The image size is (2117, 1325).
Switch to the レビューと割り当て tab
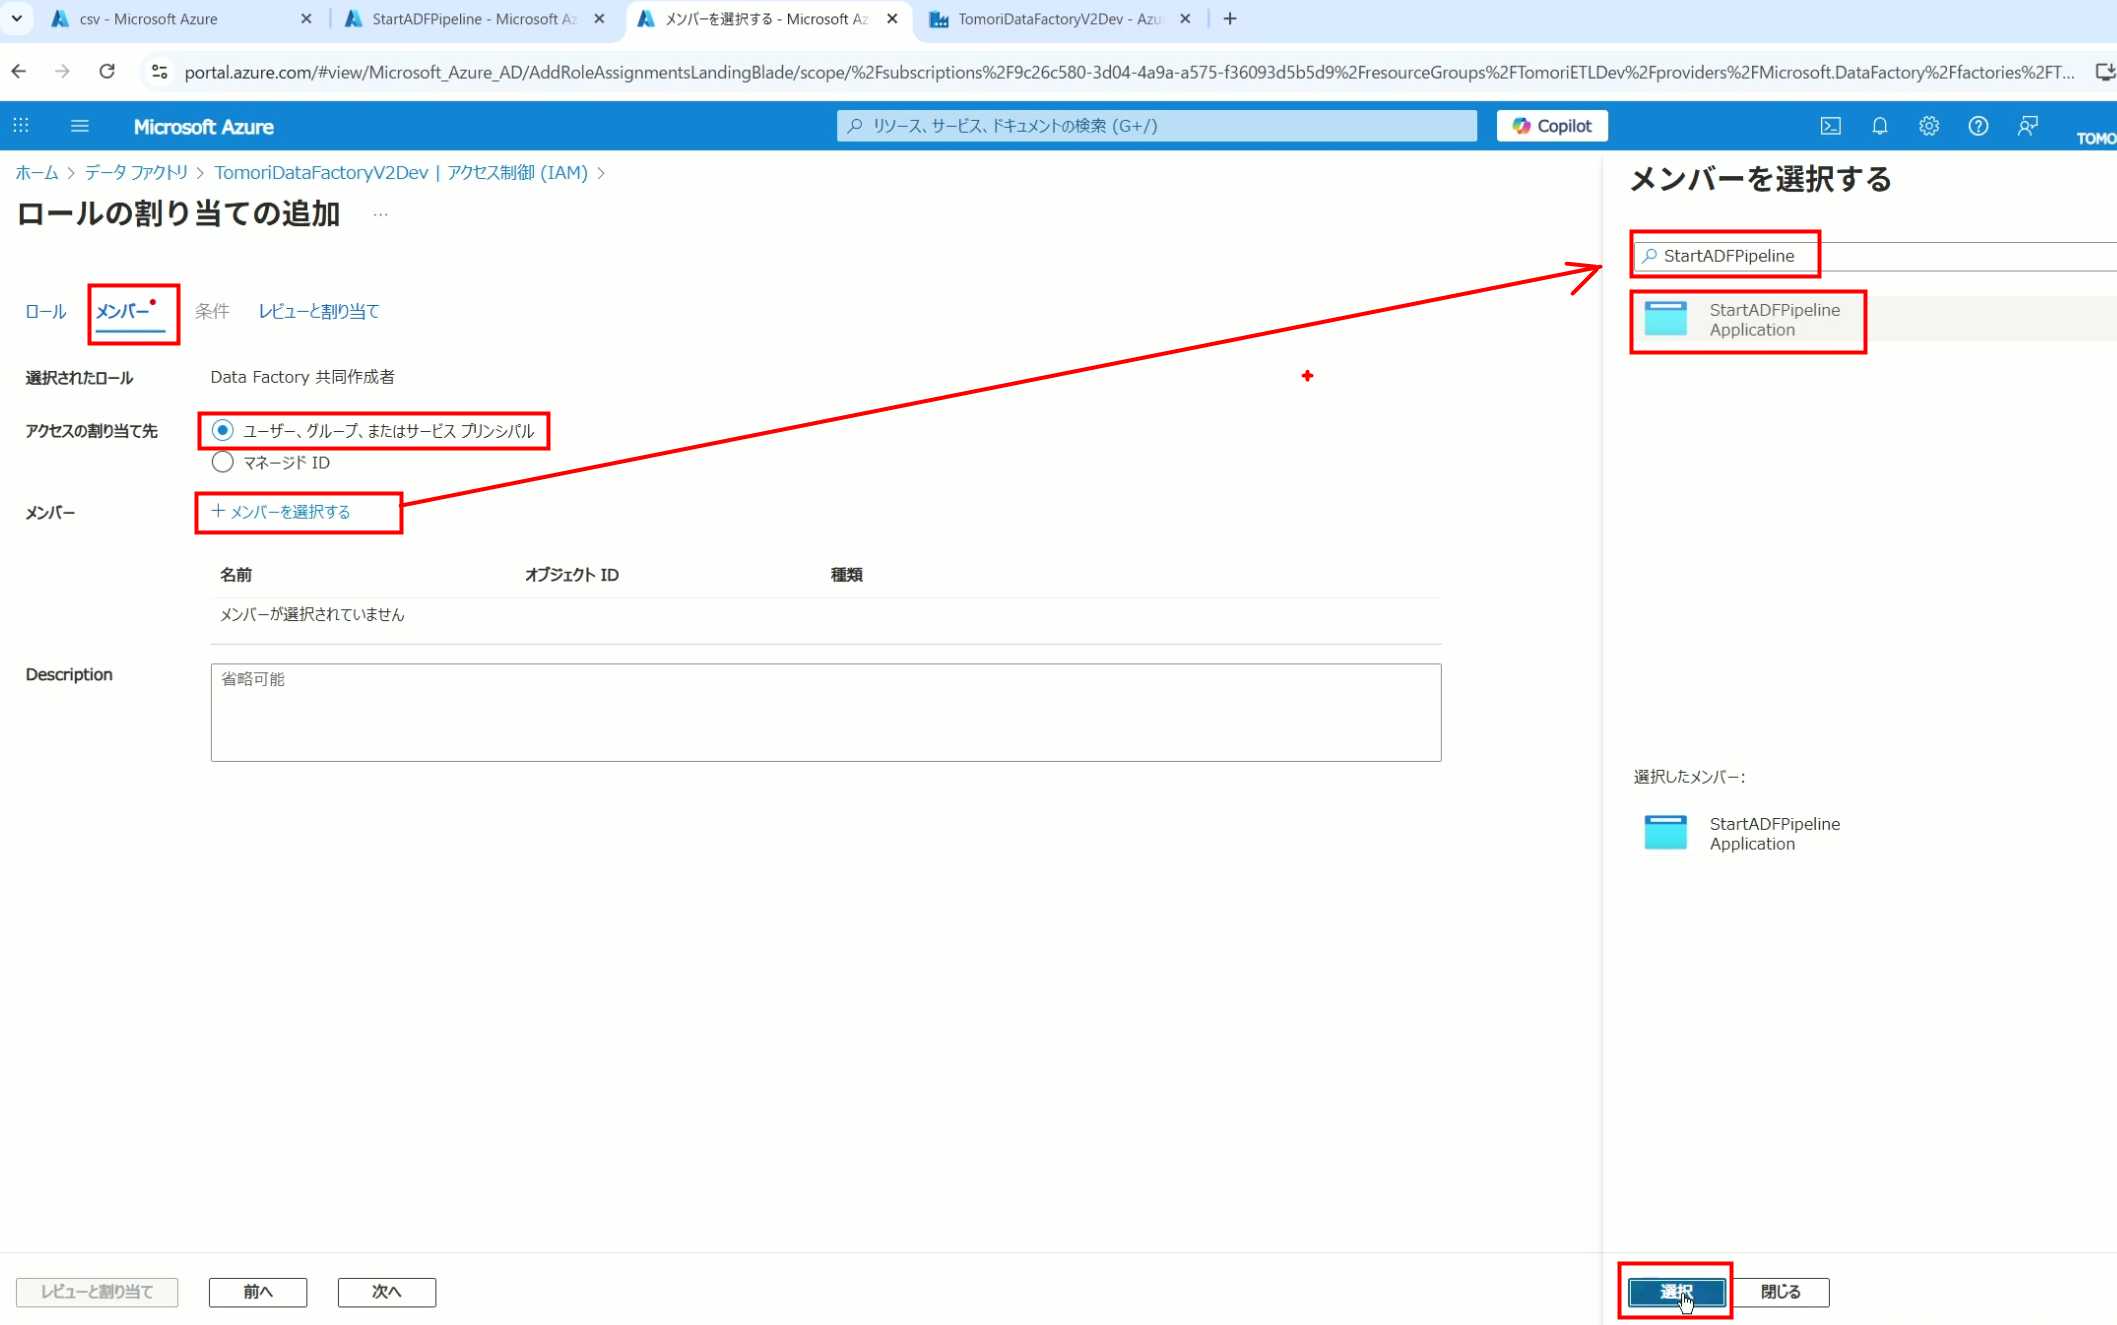(x=318, y=311)
